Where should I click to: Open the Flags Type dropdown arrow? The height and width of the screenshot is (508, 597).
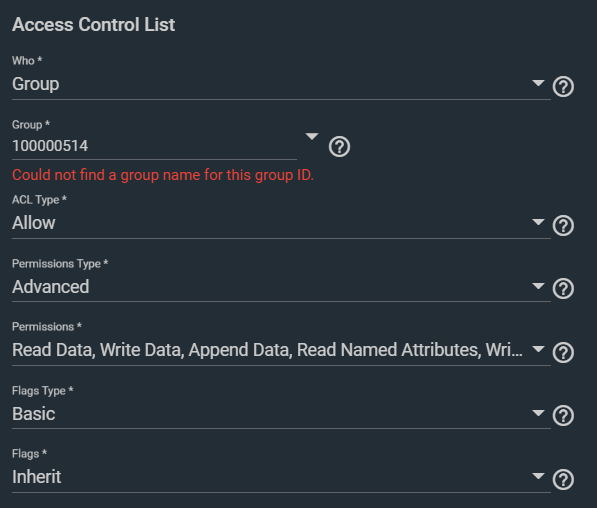pos(538,412)
